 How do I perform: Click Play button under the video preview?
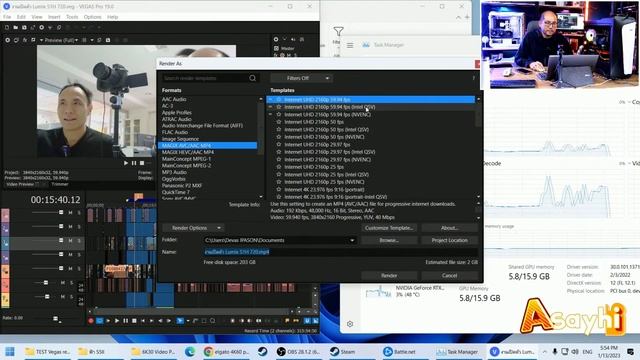tap(126, 163)
